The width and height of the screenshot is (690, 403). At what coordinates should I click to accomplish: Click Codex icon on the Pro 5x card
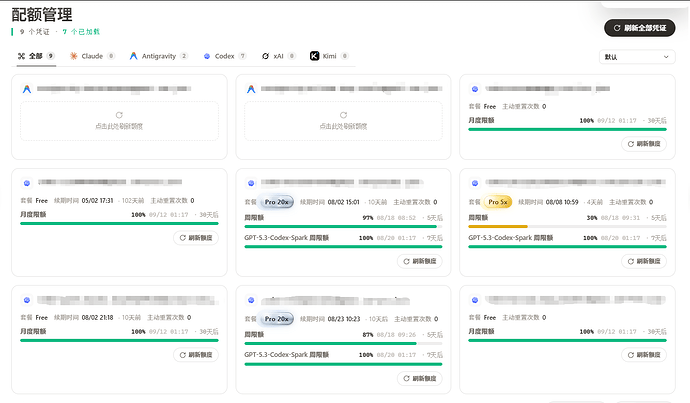click(475, 183)
